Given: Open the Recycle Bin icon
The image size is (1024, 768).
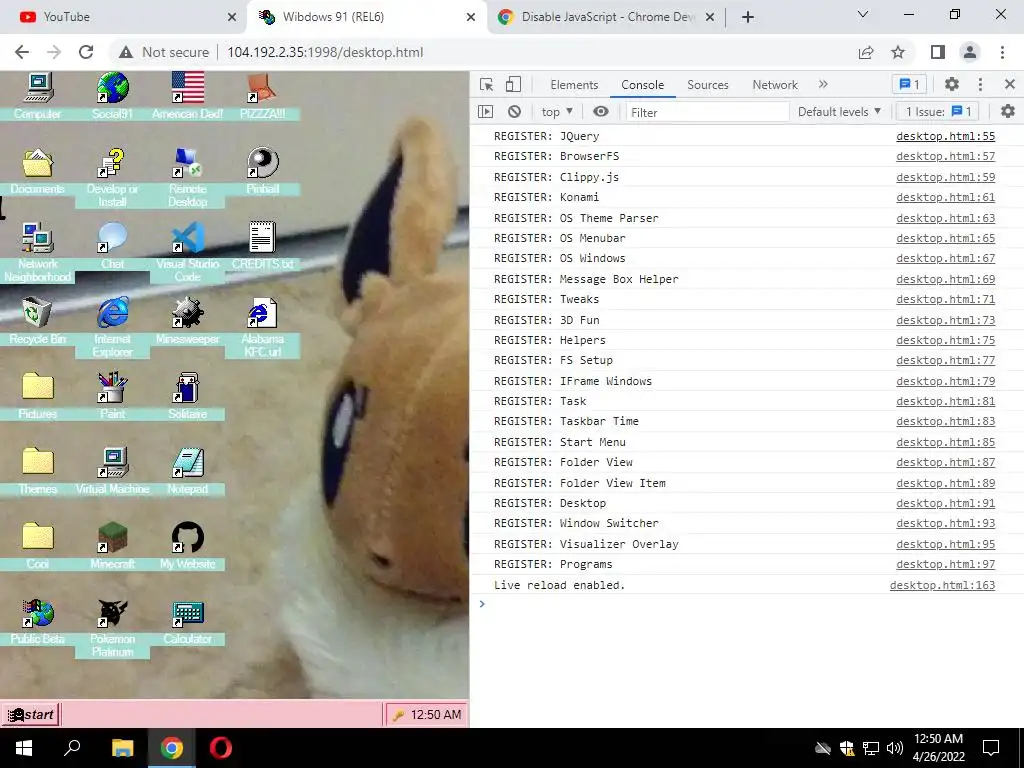Looking at the screenshot, I should [38, 313].
